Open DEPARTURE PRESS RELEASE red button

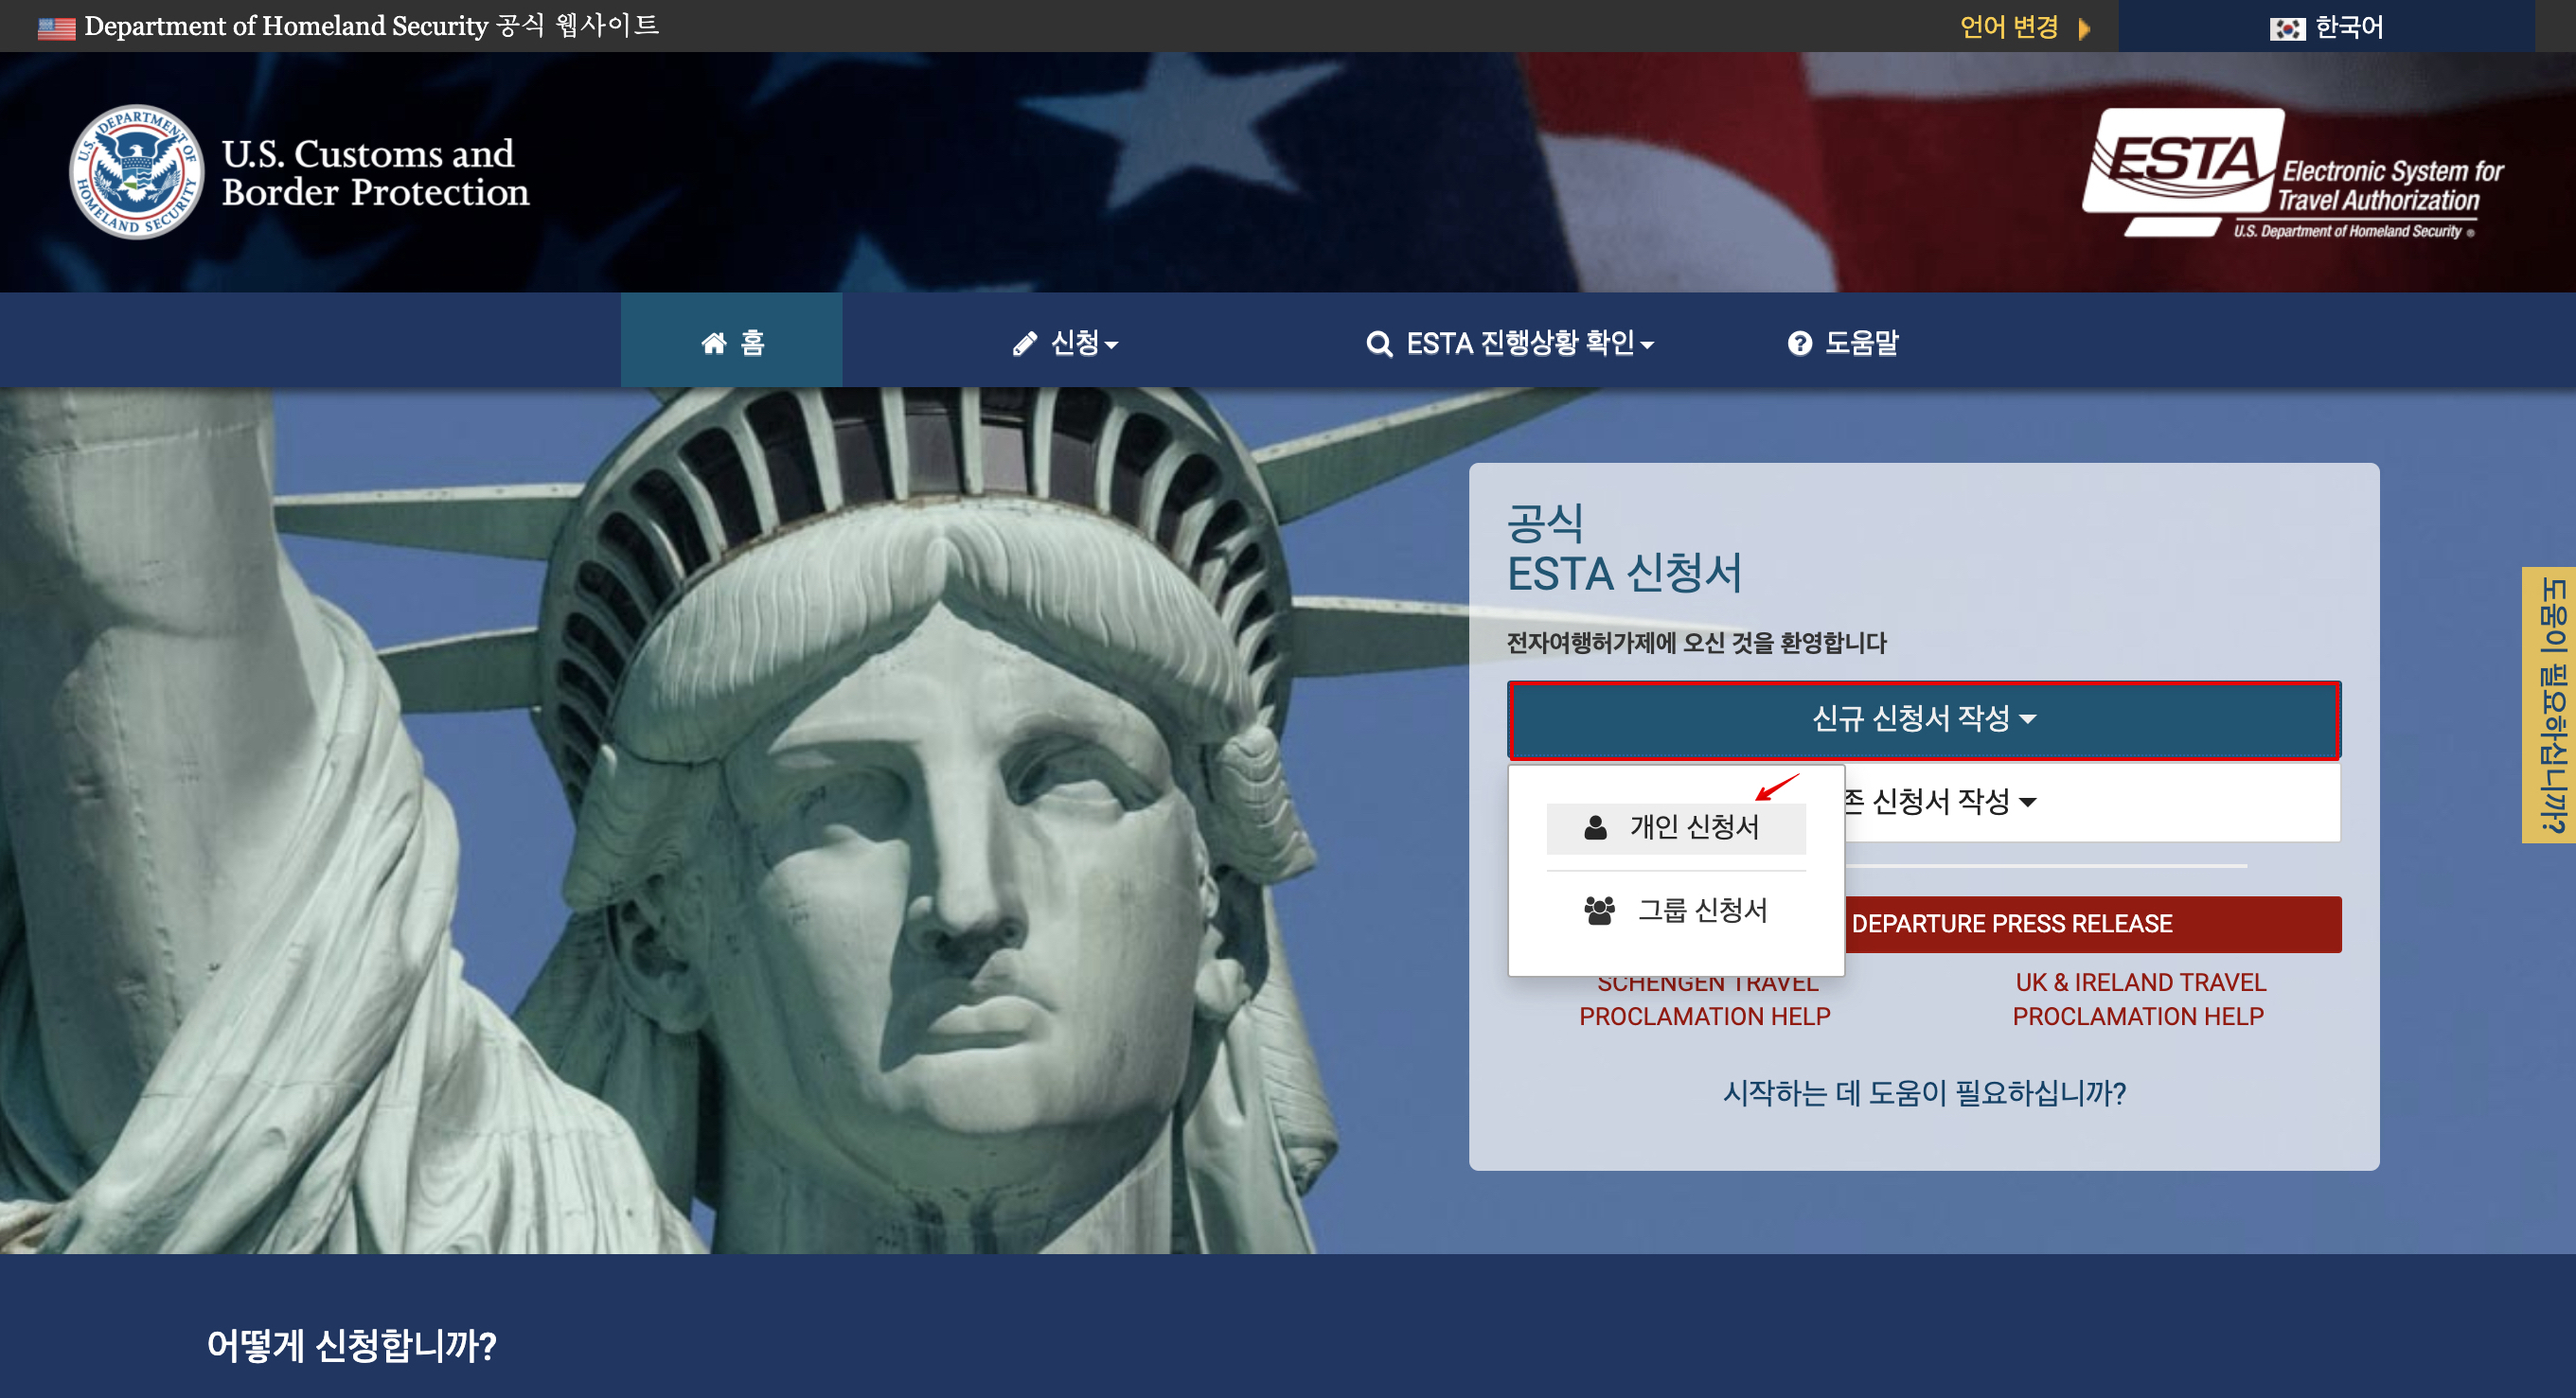(x=2092, y=924)
